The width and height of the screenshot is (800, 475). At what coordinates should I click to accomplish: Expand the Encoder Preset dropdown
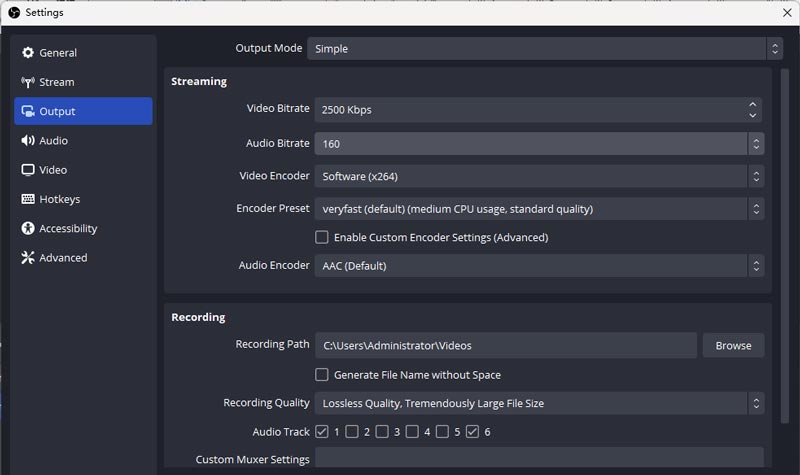pos(538,209)
